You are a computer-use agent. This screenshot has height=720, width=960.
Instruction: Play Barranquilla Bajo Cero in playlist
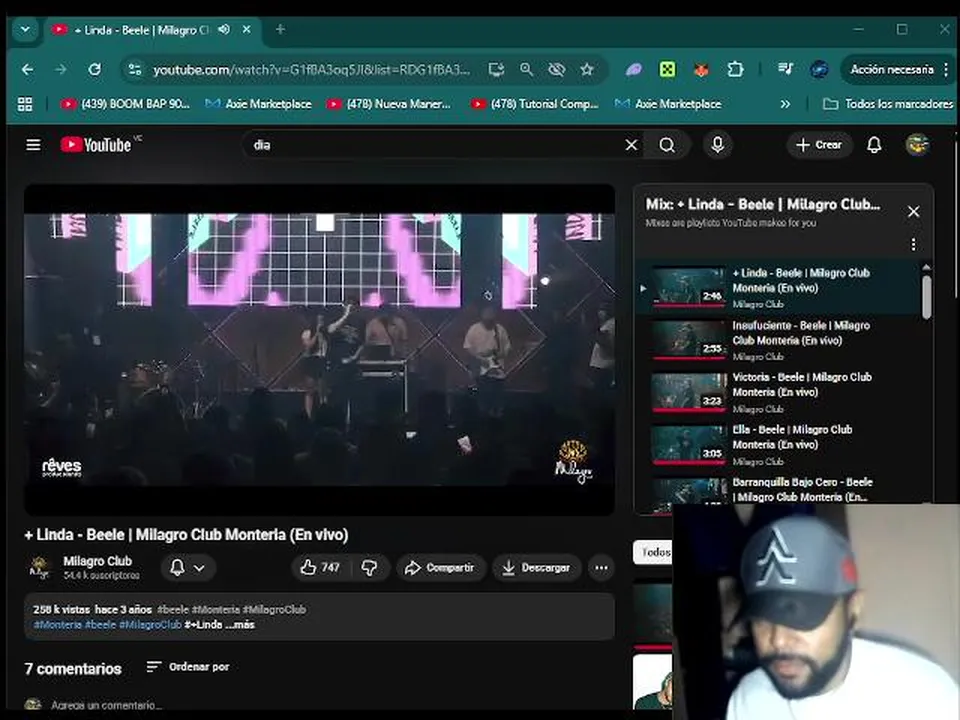778,490
